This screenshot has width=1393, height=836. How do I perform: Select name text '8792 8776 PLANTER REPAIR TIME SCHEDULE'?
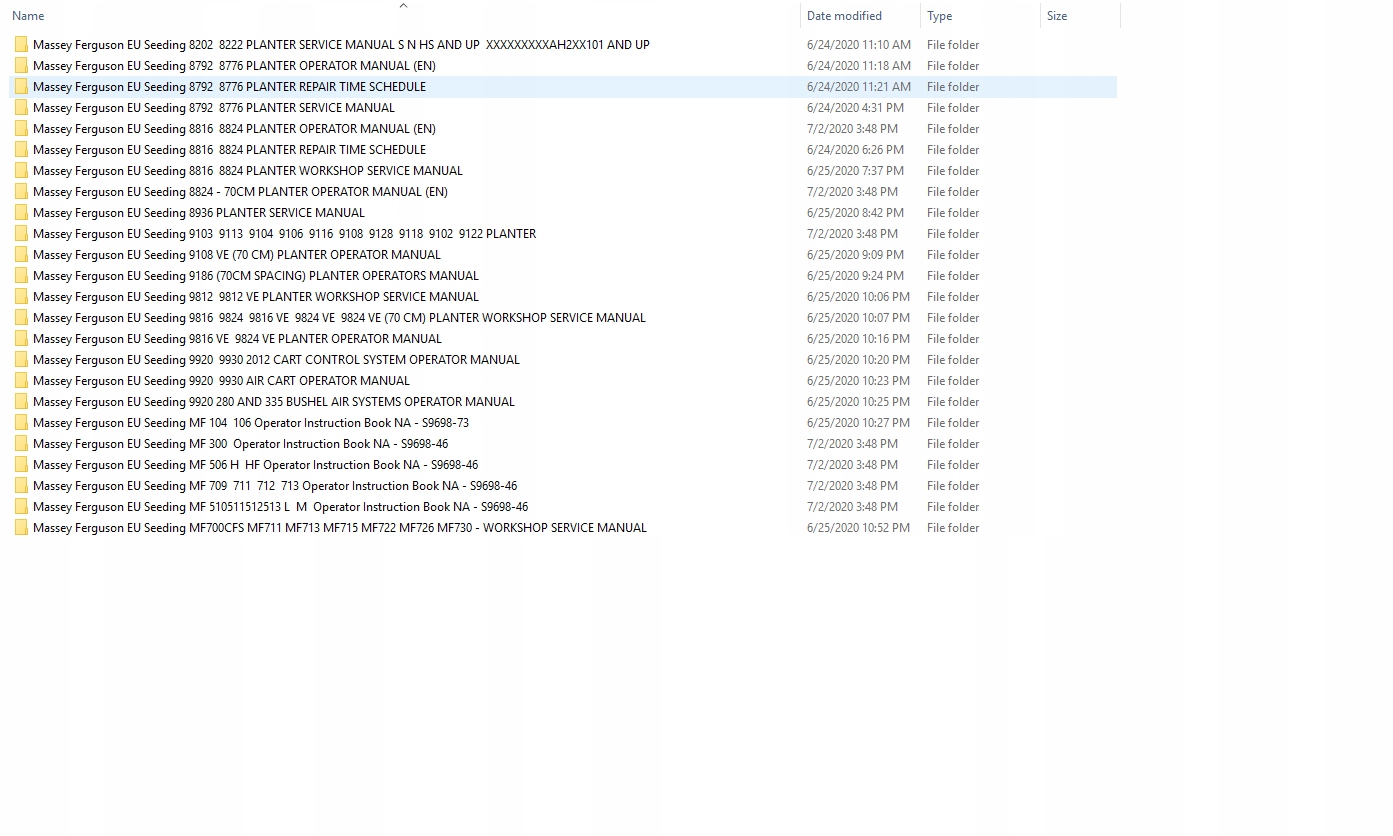tap(307, 87)
